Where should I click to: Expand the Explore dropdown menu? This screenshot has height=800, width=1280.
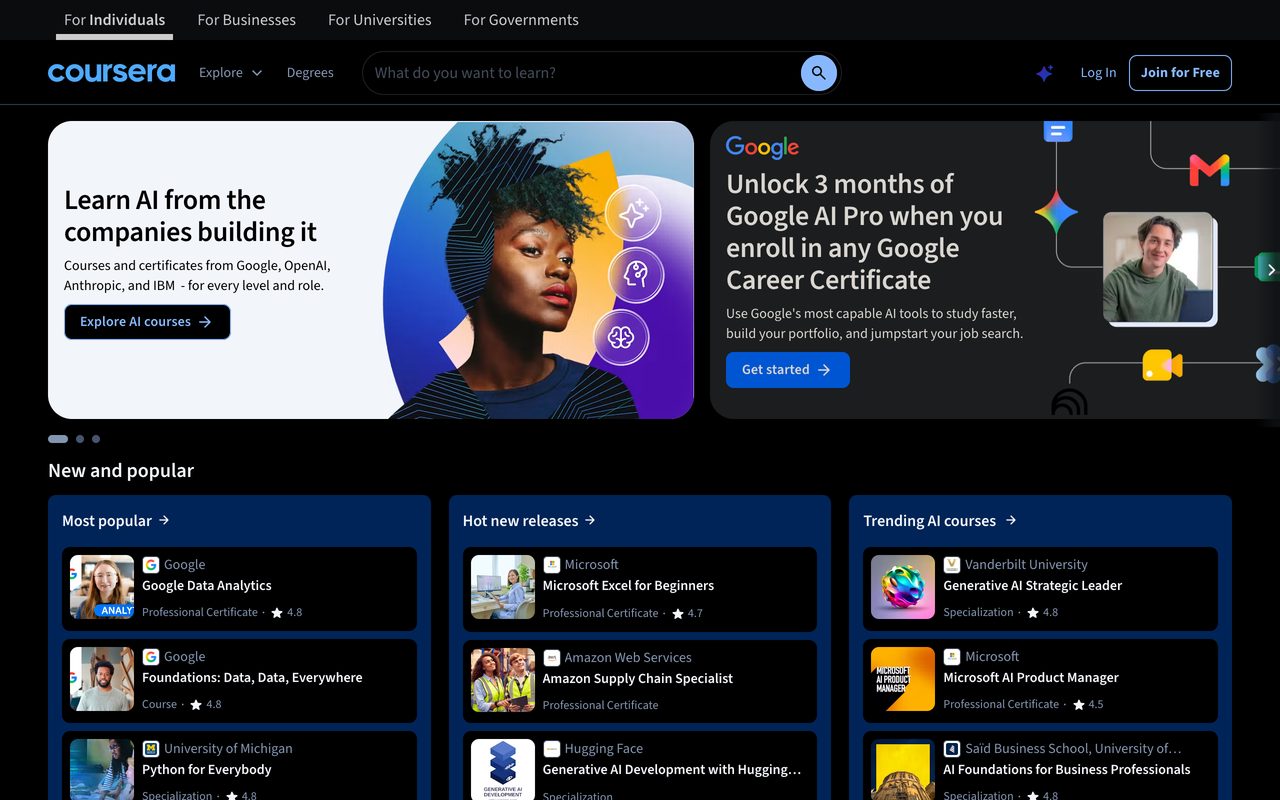(231, 73)
